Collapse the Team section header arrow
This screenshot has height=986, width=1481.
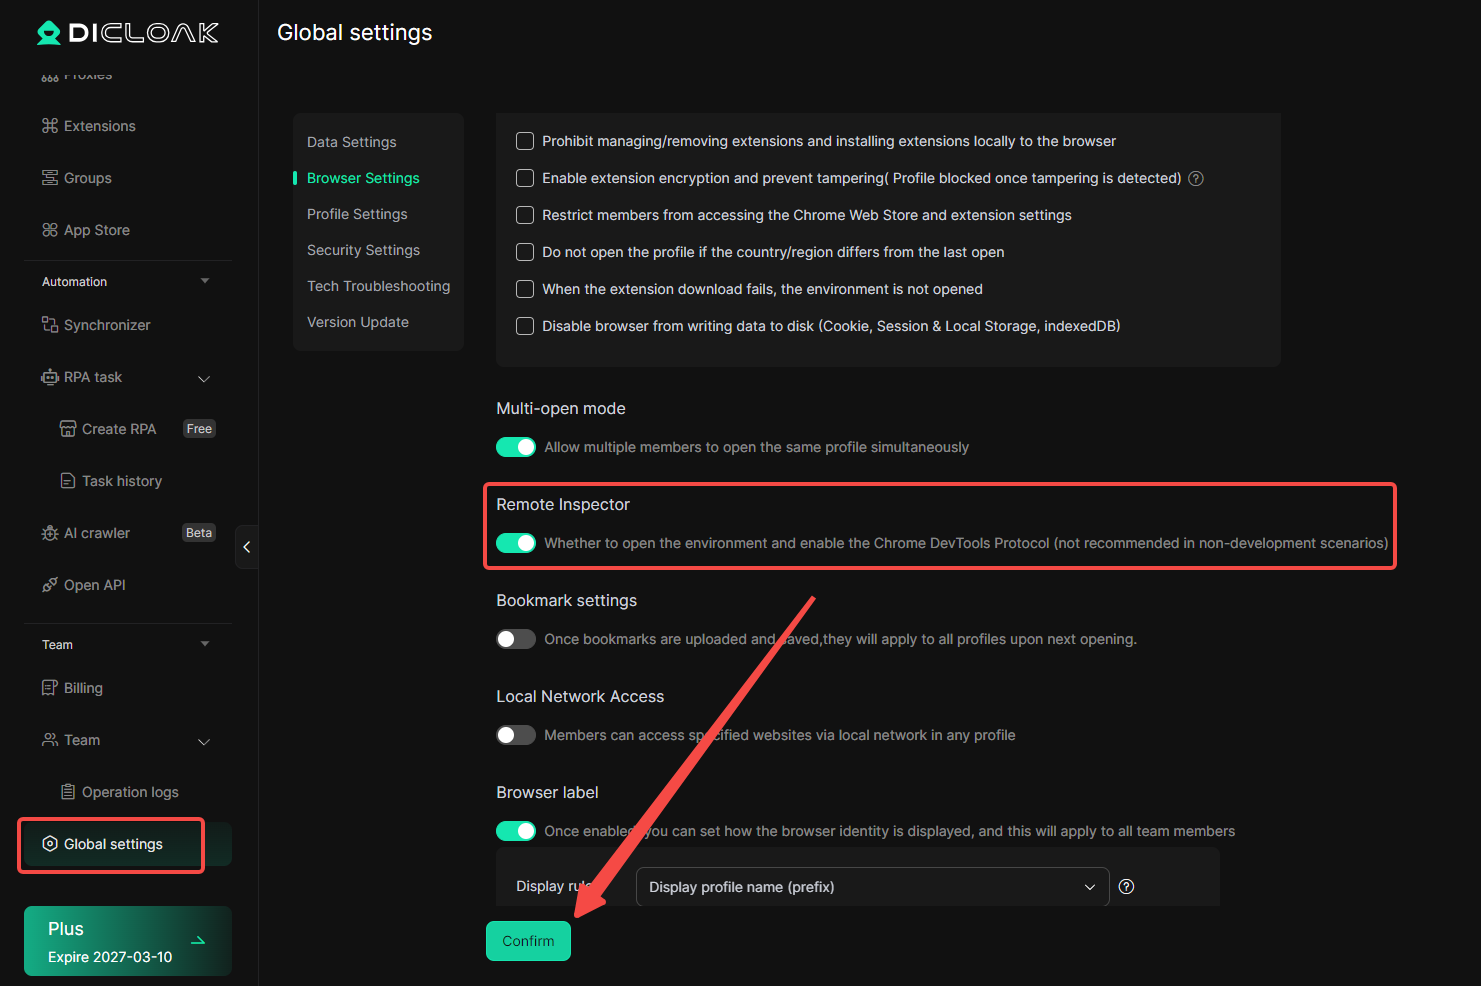[205, 644]
